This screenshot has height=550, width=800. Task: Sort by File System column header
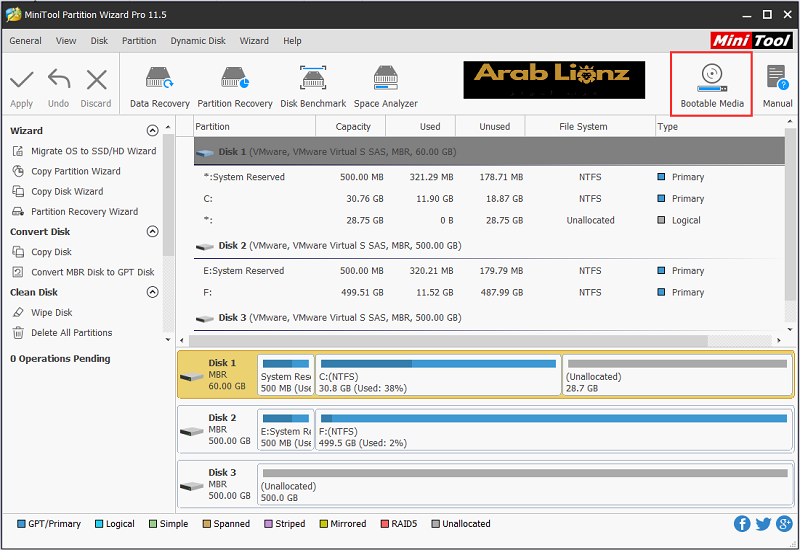[x=590, y=127]
